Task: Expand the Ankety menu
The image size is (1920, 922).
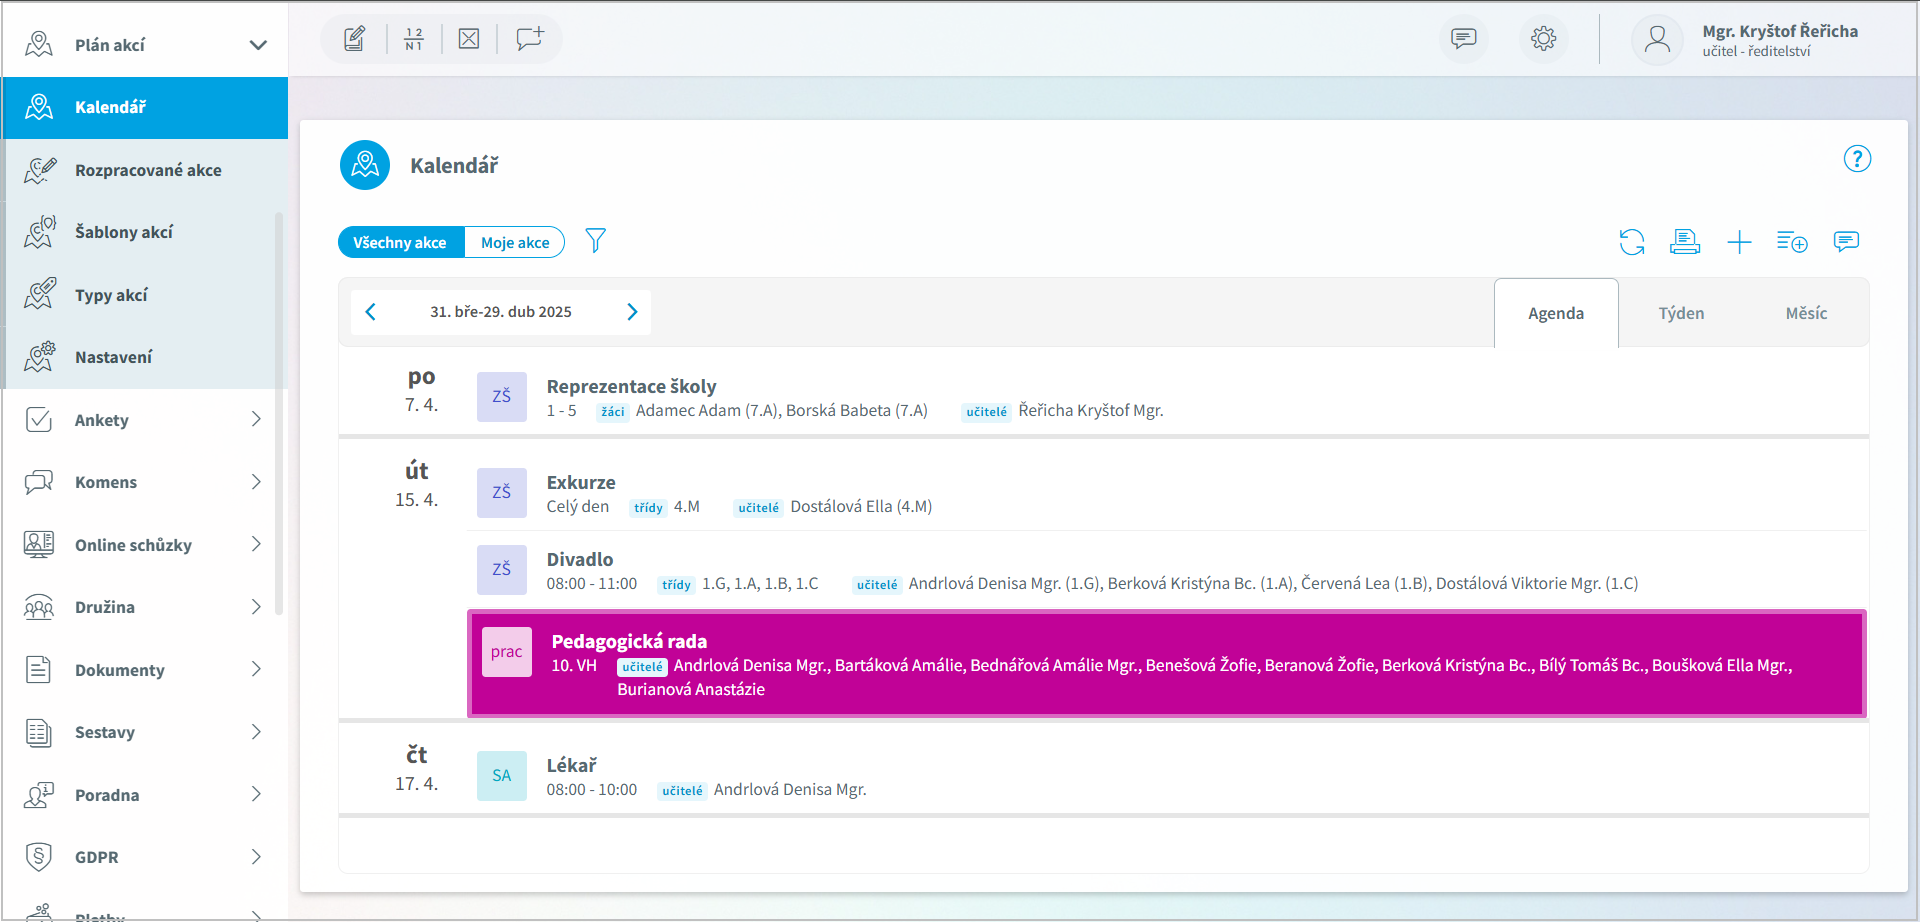Action: (145, 420)
